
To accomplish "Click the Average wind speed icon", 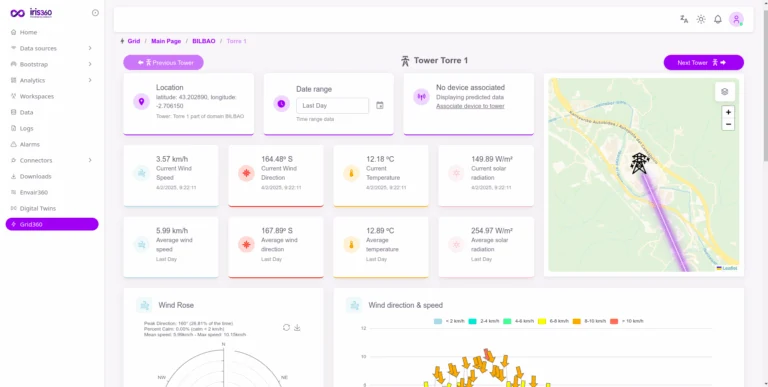I will pos(141,245).
